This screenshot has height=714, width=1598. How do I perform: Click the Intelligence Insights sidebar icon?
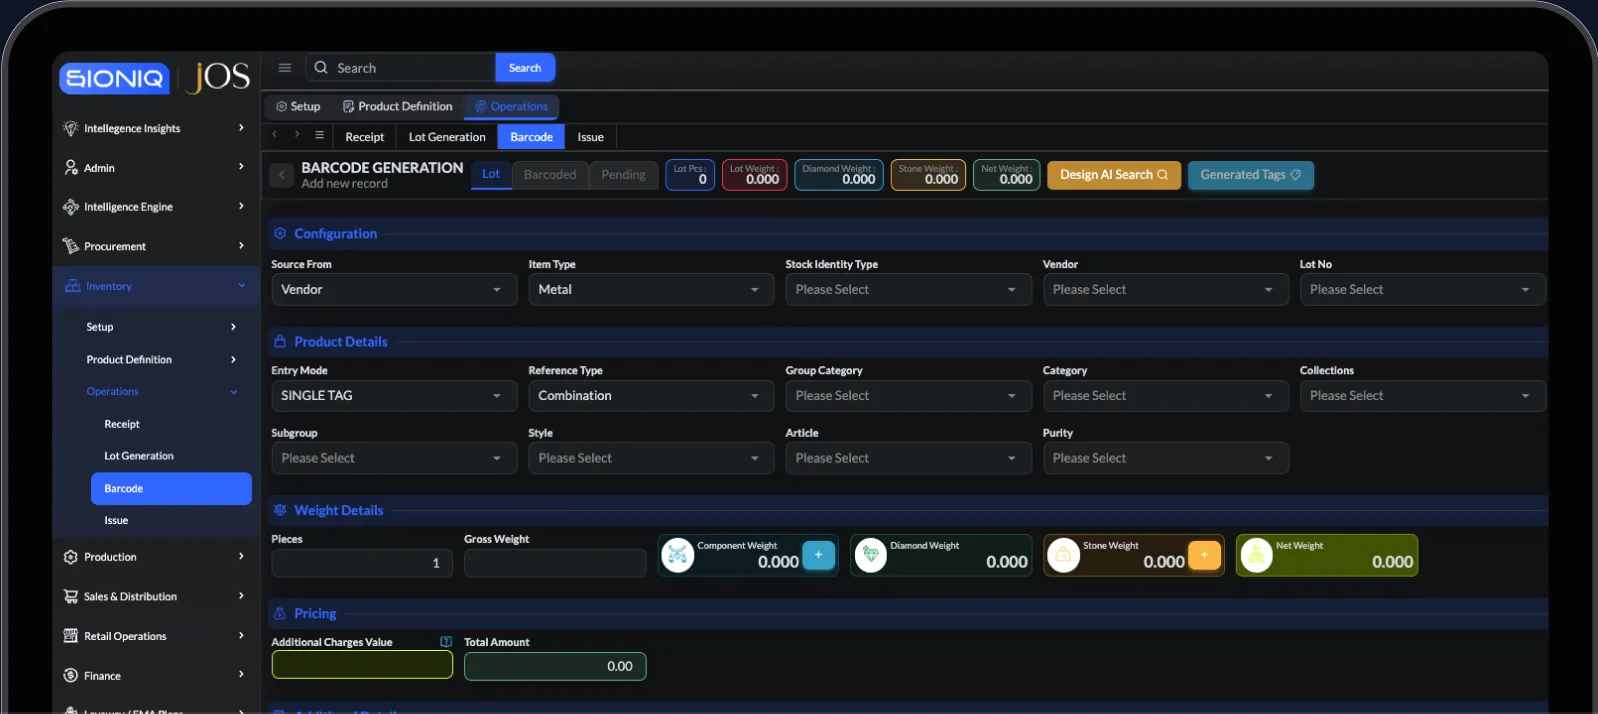click(x=70, y=128)
